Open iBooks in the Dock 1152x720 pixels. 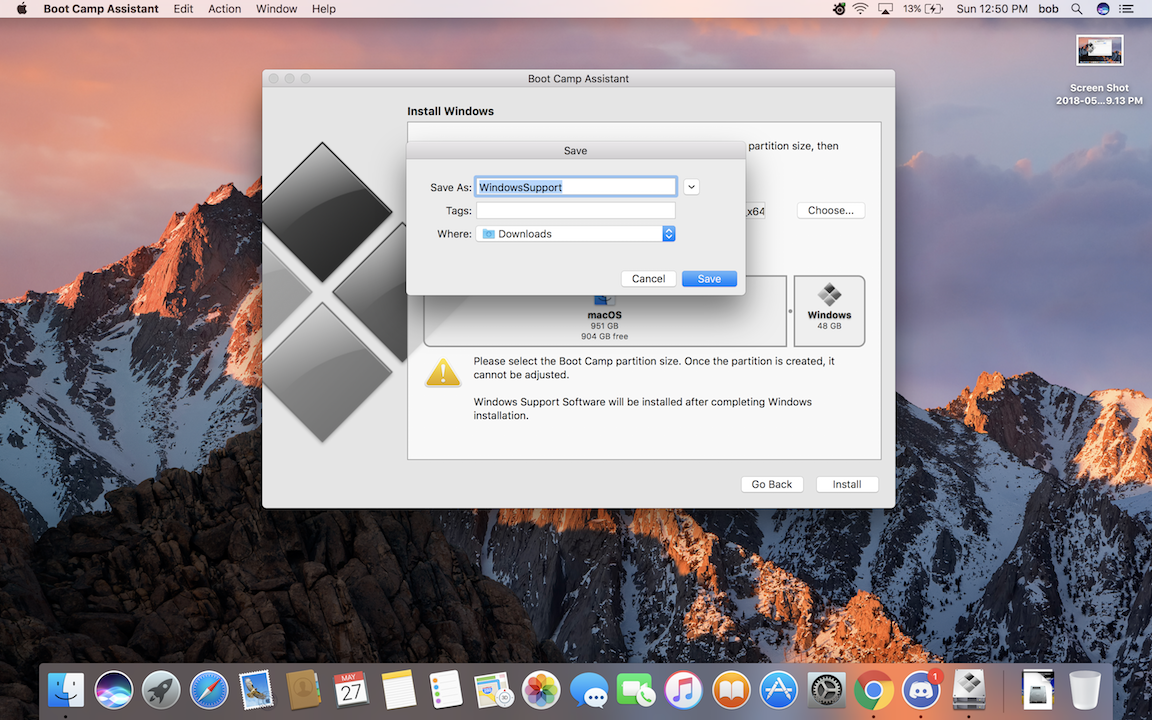coord(731,691)
